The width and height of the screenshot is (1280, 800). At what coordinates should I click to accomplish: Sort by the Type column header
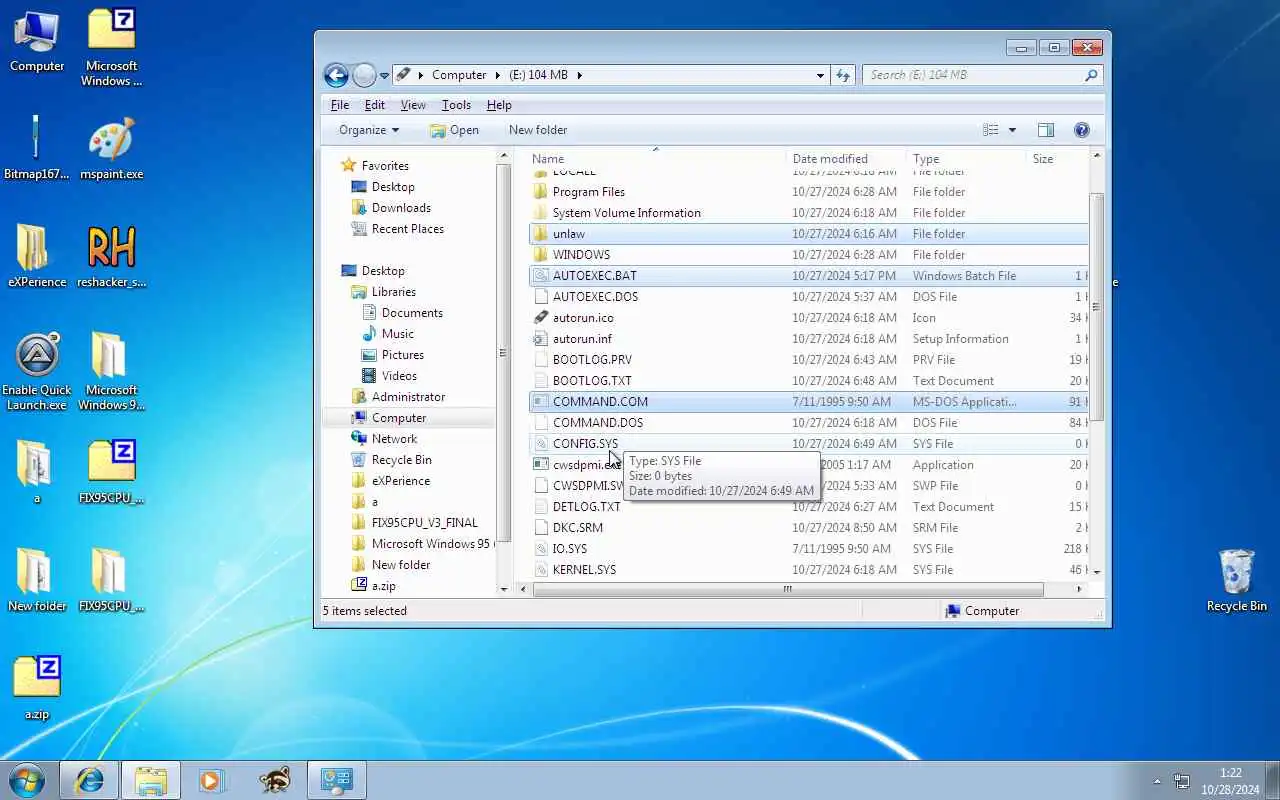pyautogui.click(x=966, y=159)
